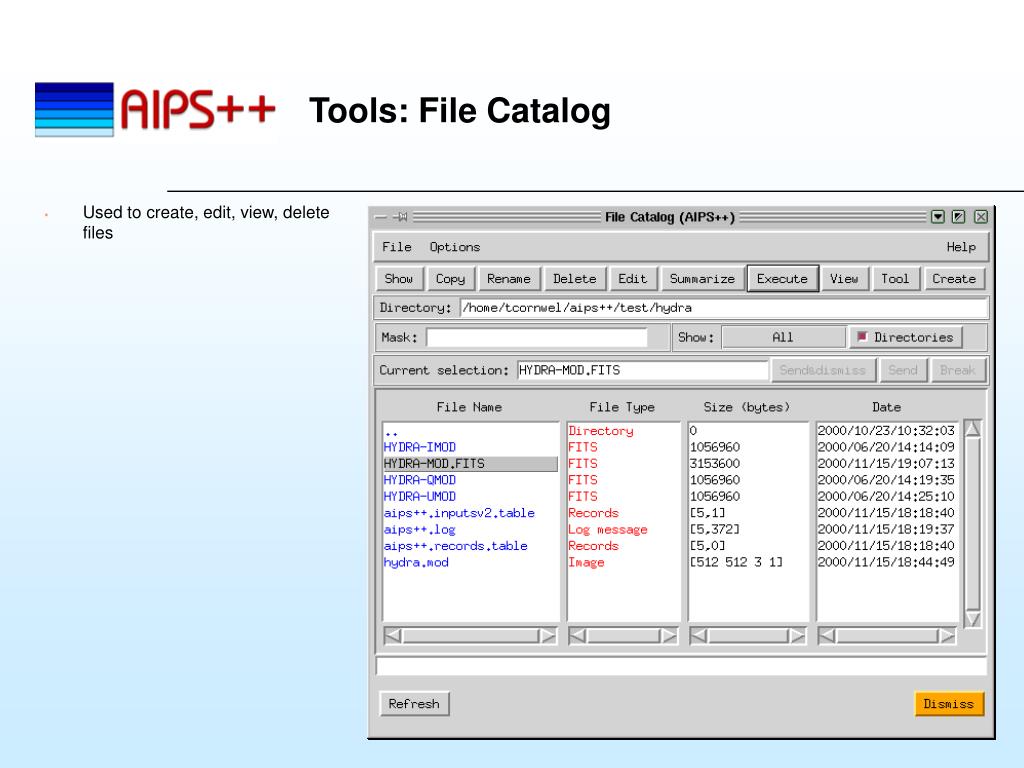Select HYDRA-IMOD in the file list

coord(470,447)
